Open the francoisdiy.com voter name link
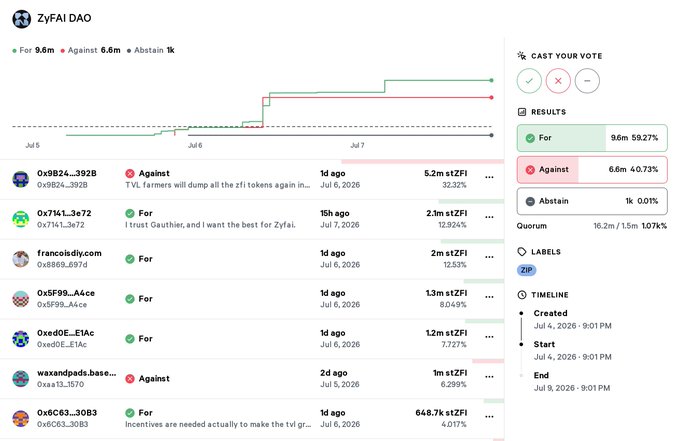Screen dimensions: 680x441 (69, 253)
